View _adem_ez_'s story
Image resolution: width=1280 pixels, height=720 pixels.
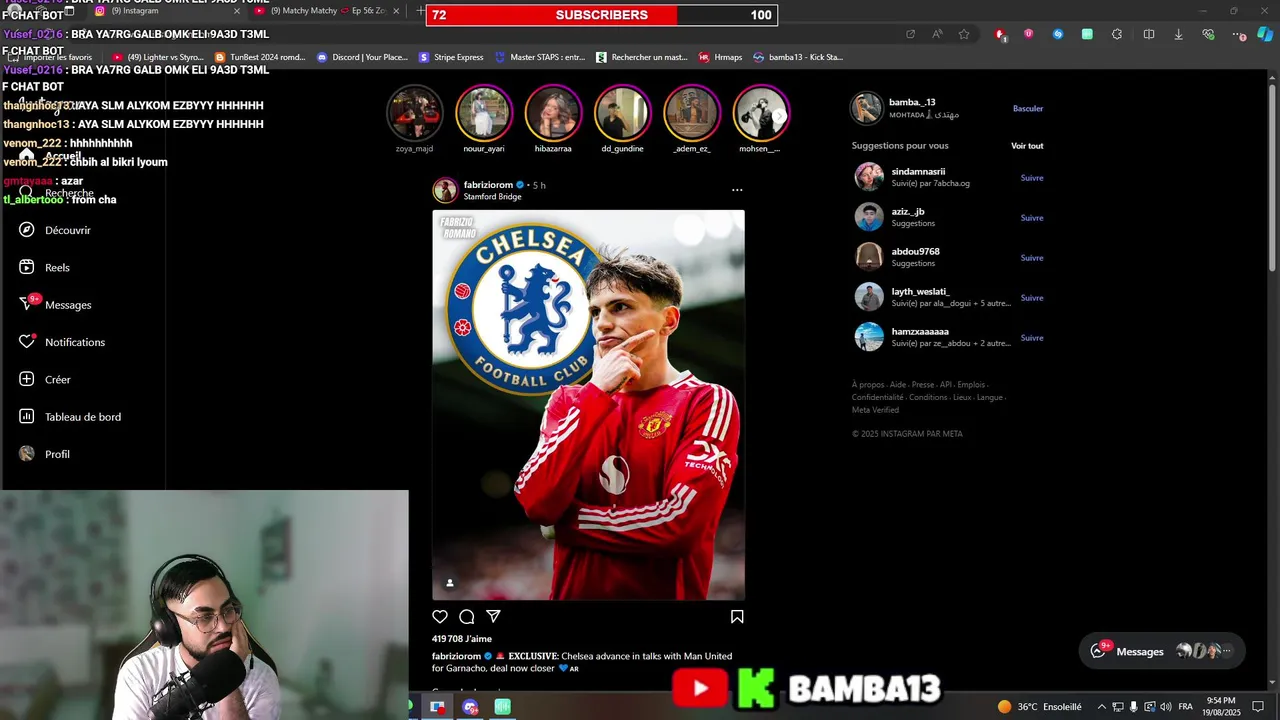692,113
